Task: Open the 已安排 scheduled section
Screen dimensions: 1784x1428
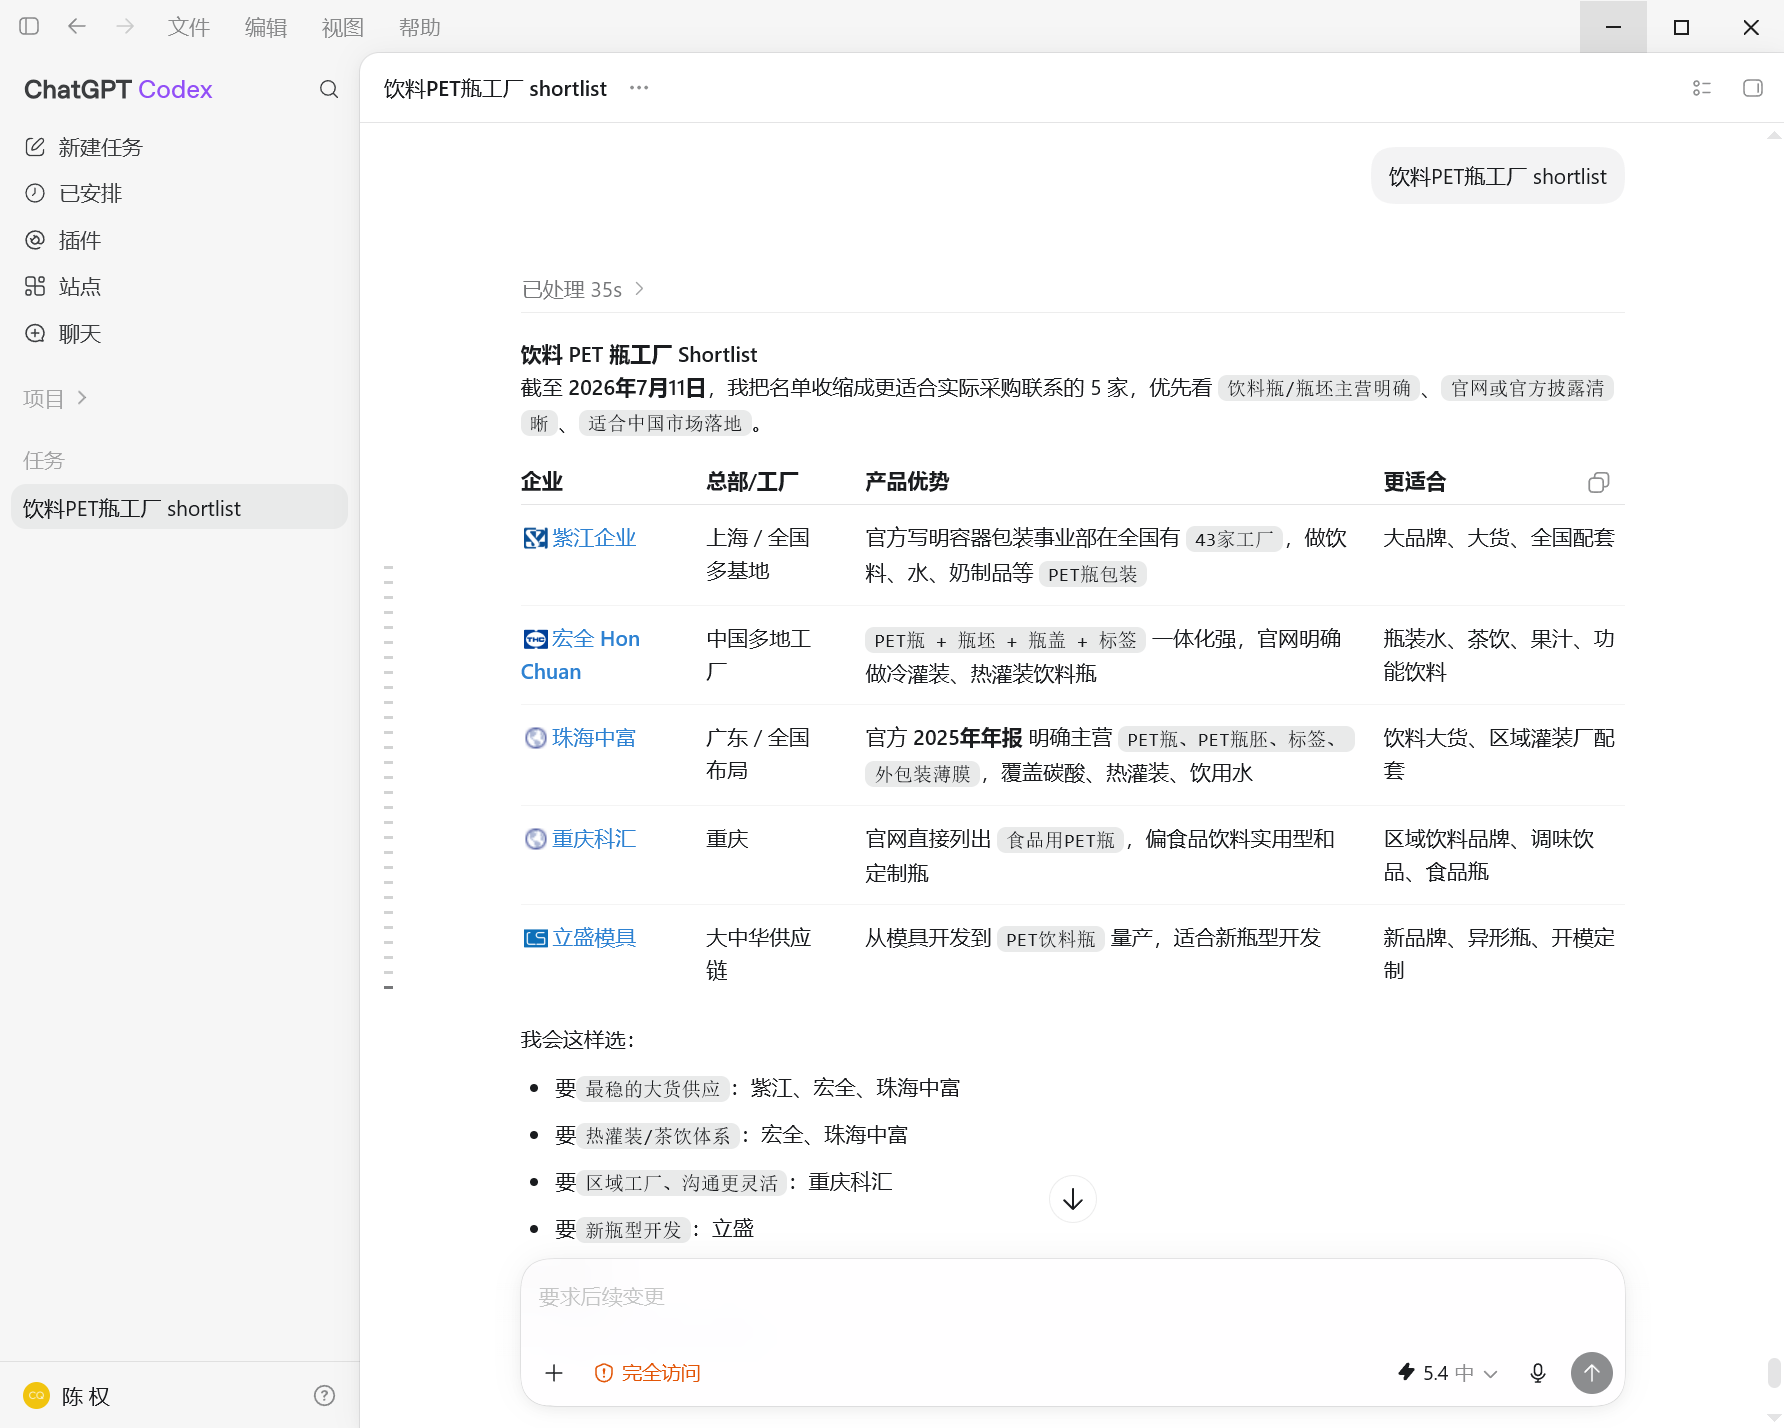Action: click(180, 193)
